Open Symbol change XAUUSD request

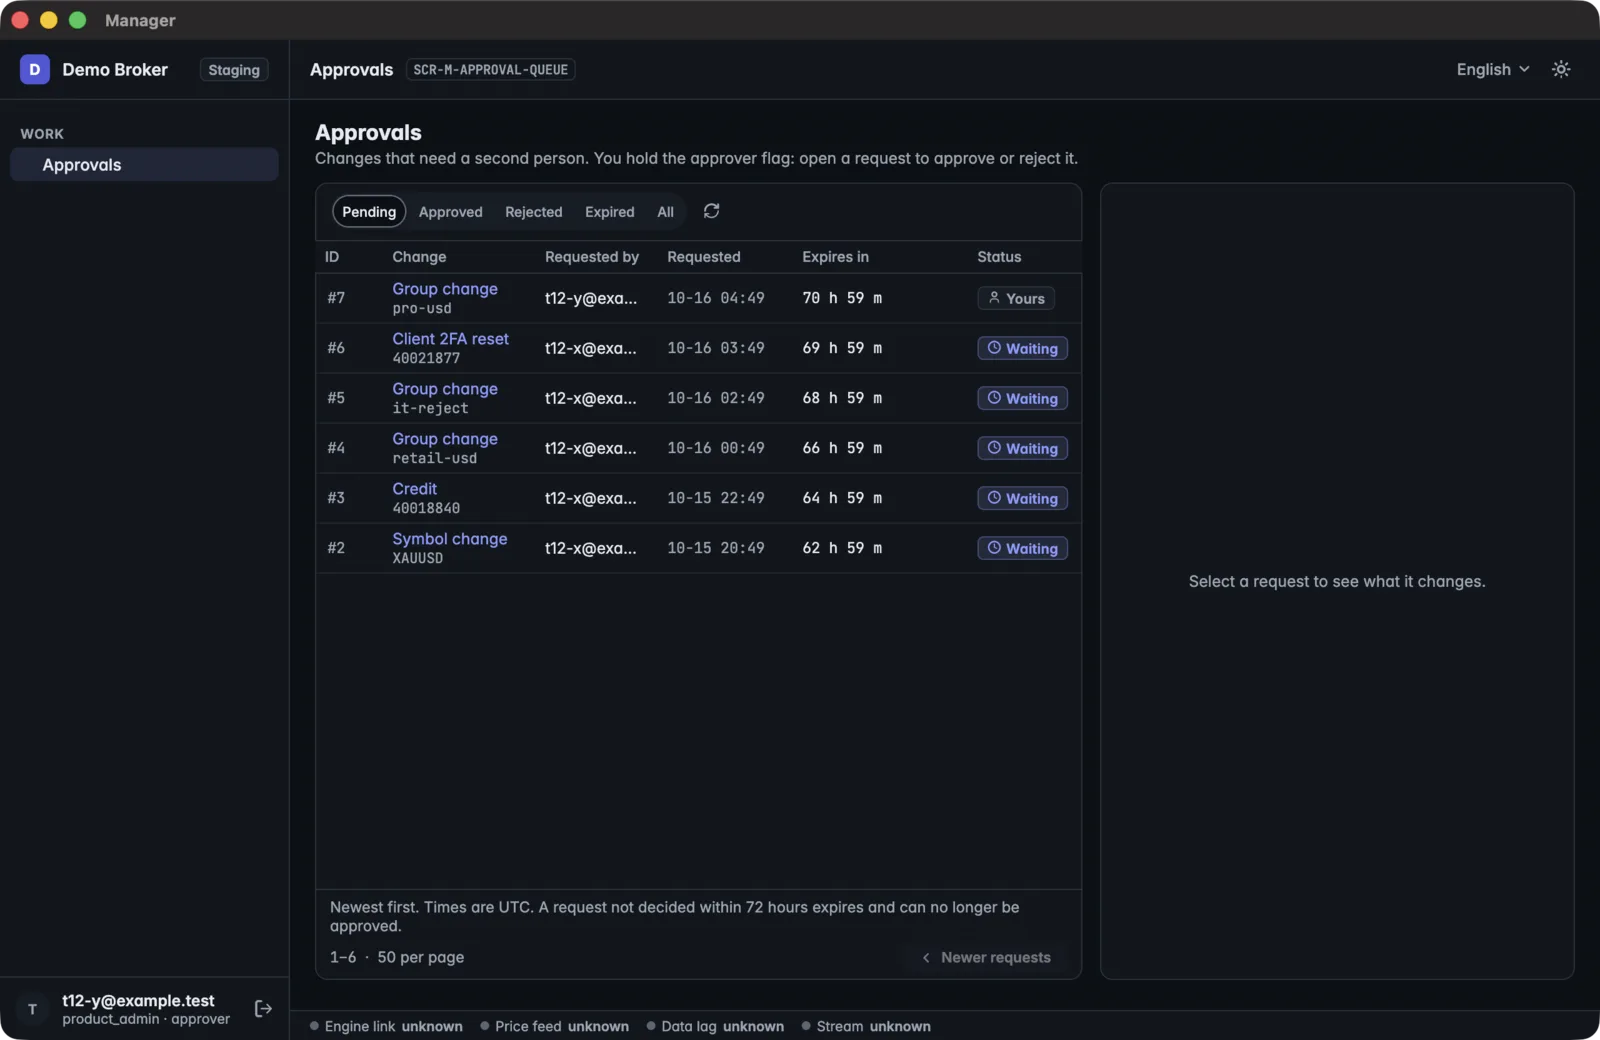click(x=449, y=539)
